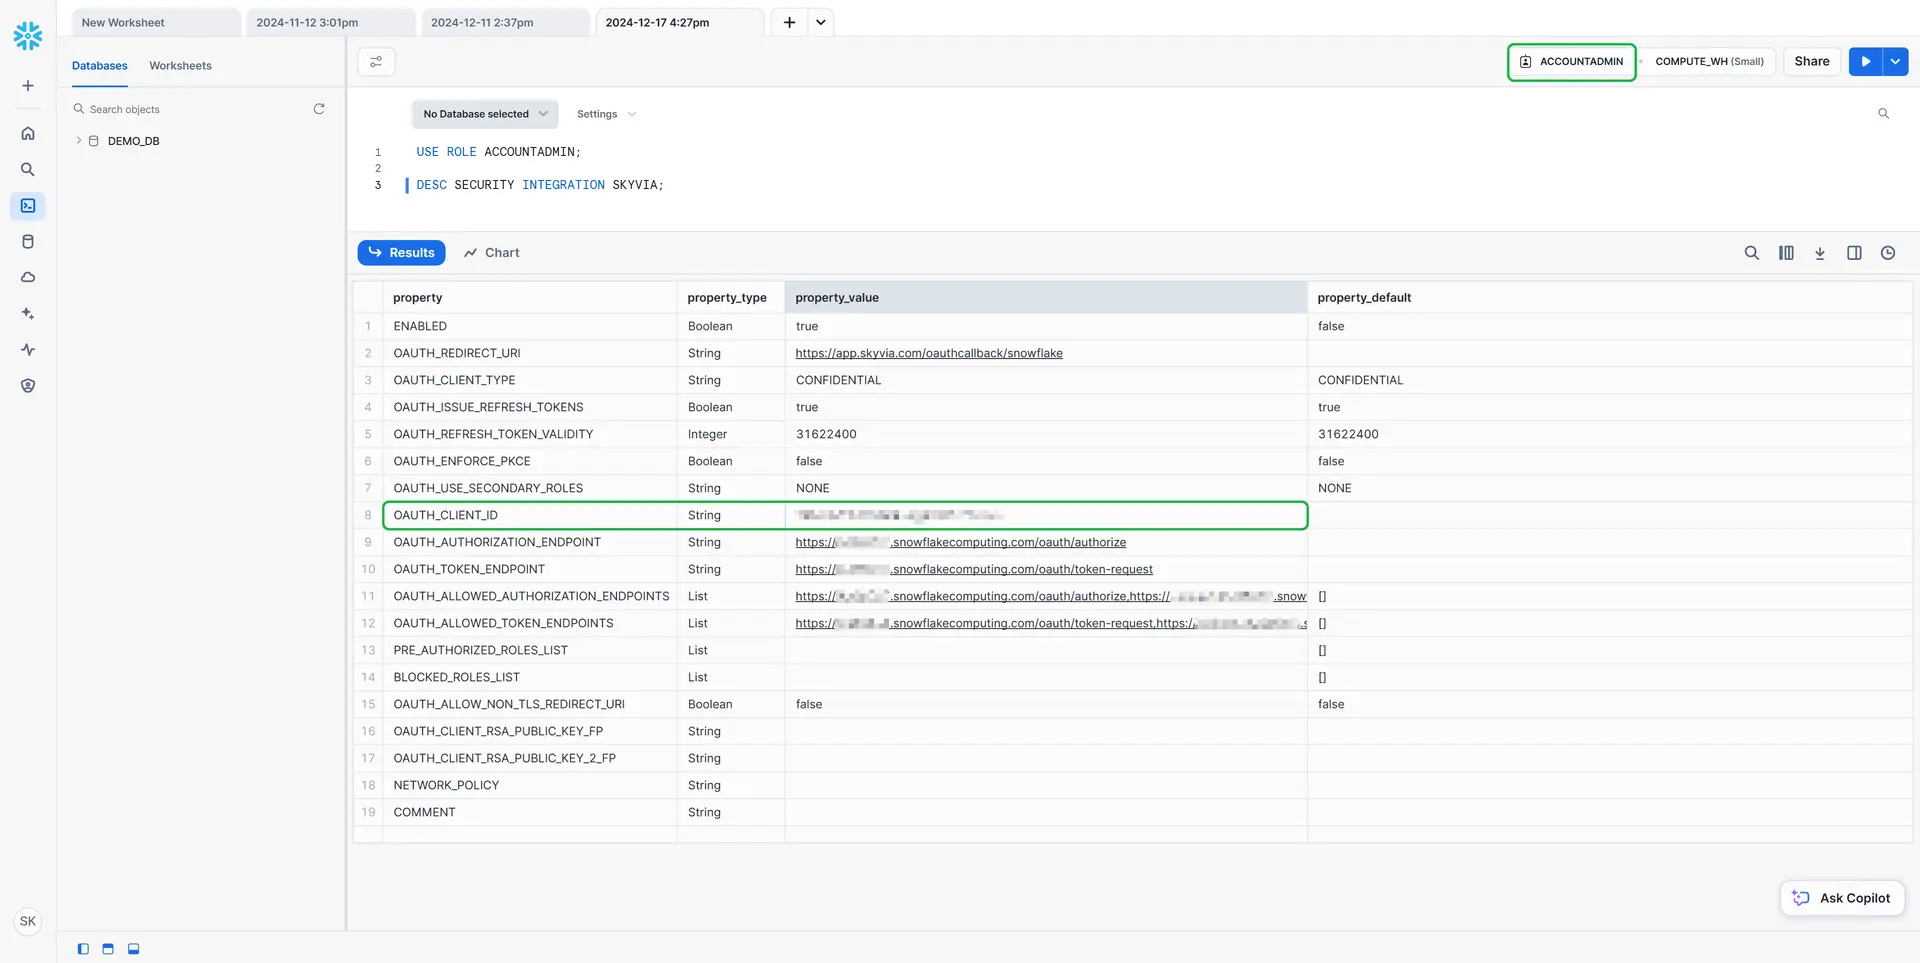Open the Search icon in left sidebar
Screen dimensions: 1920x963
(x=28, y=169)
